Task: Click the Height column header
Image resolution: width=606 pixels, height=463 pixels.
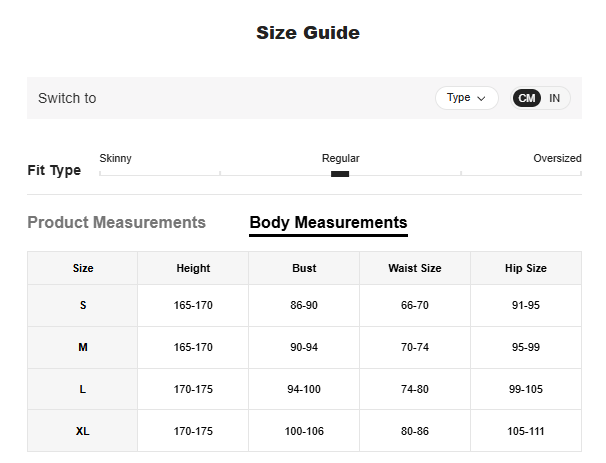Action: coord(193,268)
